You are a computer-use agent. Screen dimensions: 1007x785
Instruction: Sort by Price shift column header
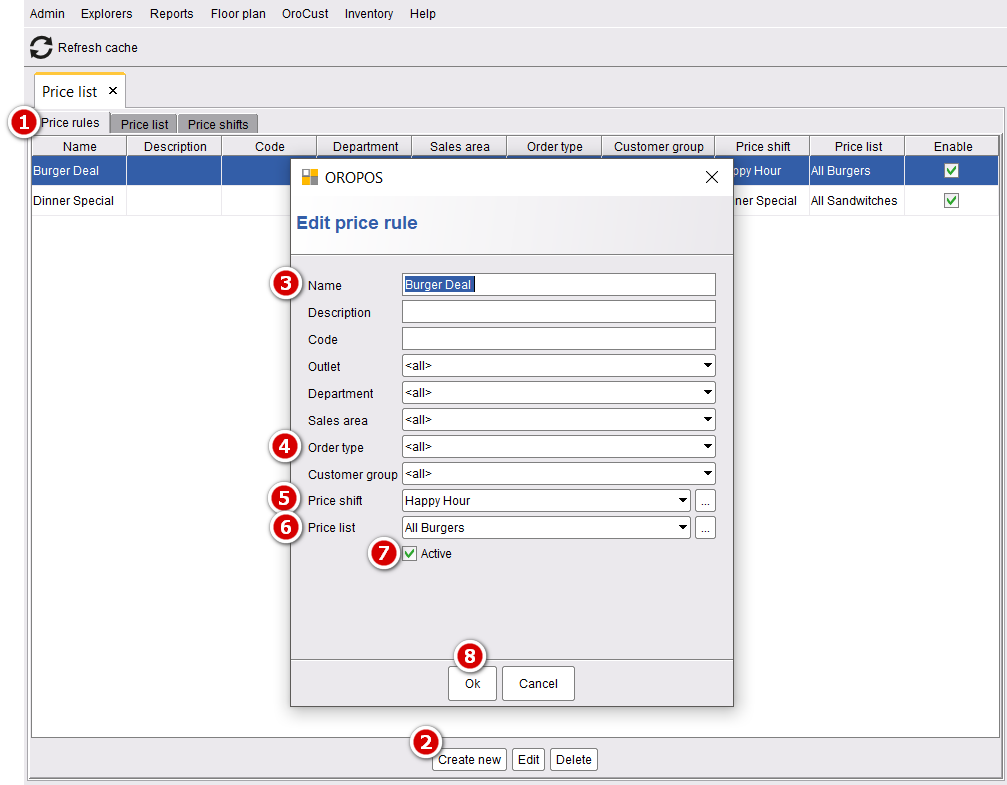pyautogui.click(x=762, y=146)
